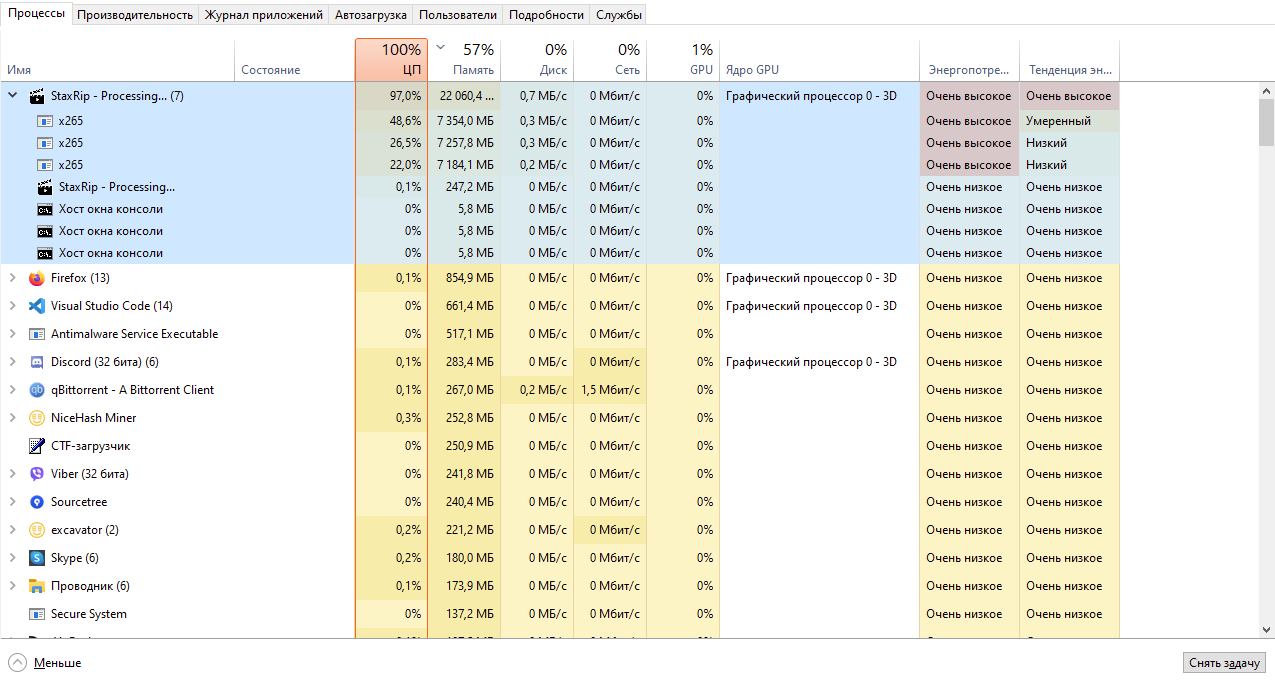Image resolution: width=1275 pixels, height=687 pixels.
Task: Click the Проводник folder icon
Action: (x=37, y=586)
